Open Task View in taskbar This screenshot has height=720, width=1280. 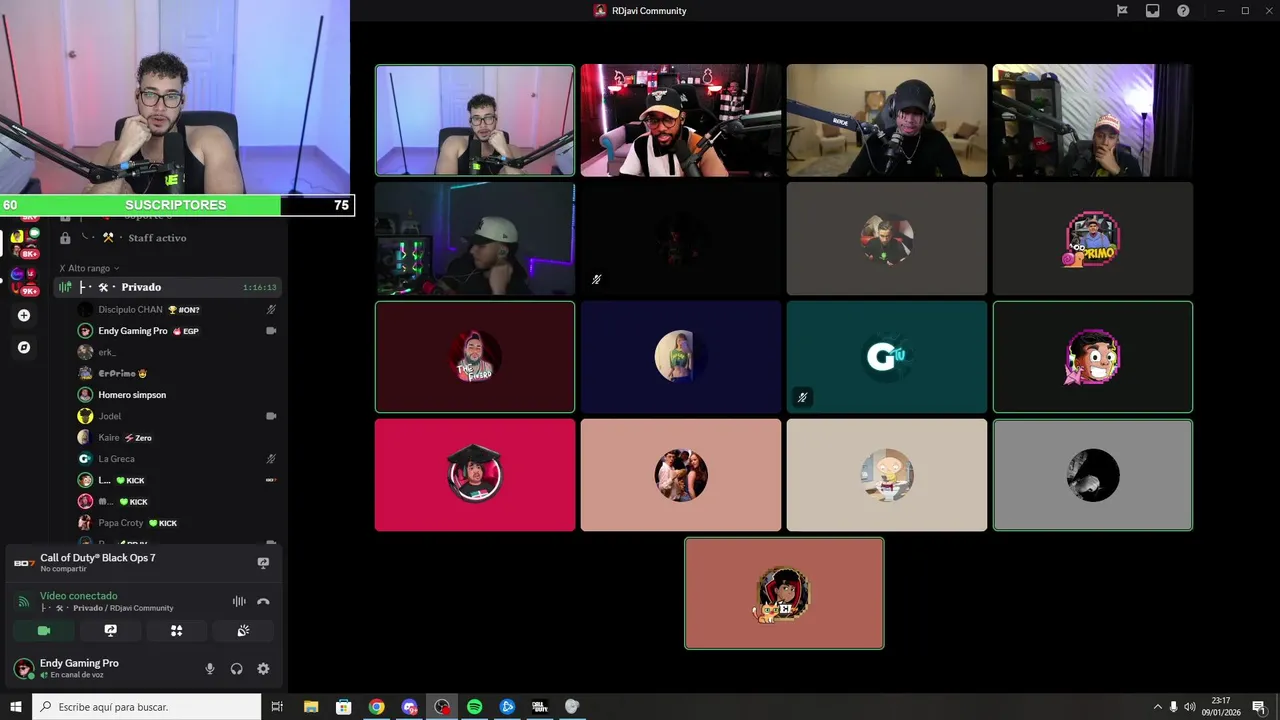[x=277, y=707]
